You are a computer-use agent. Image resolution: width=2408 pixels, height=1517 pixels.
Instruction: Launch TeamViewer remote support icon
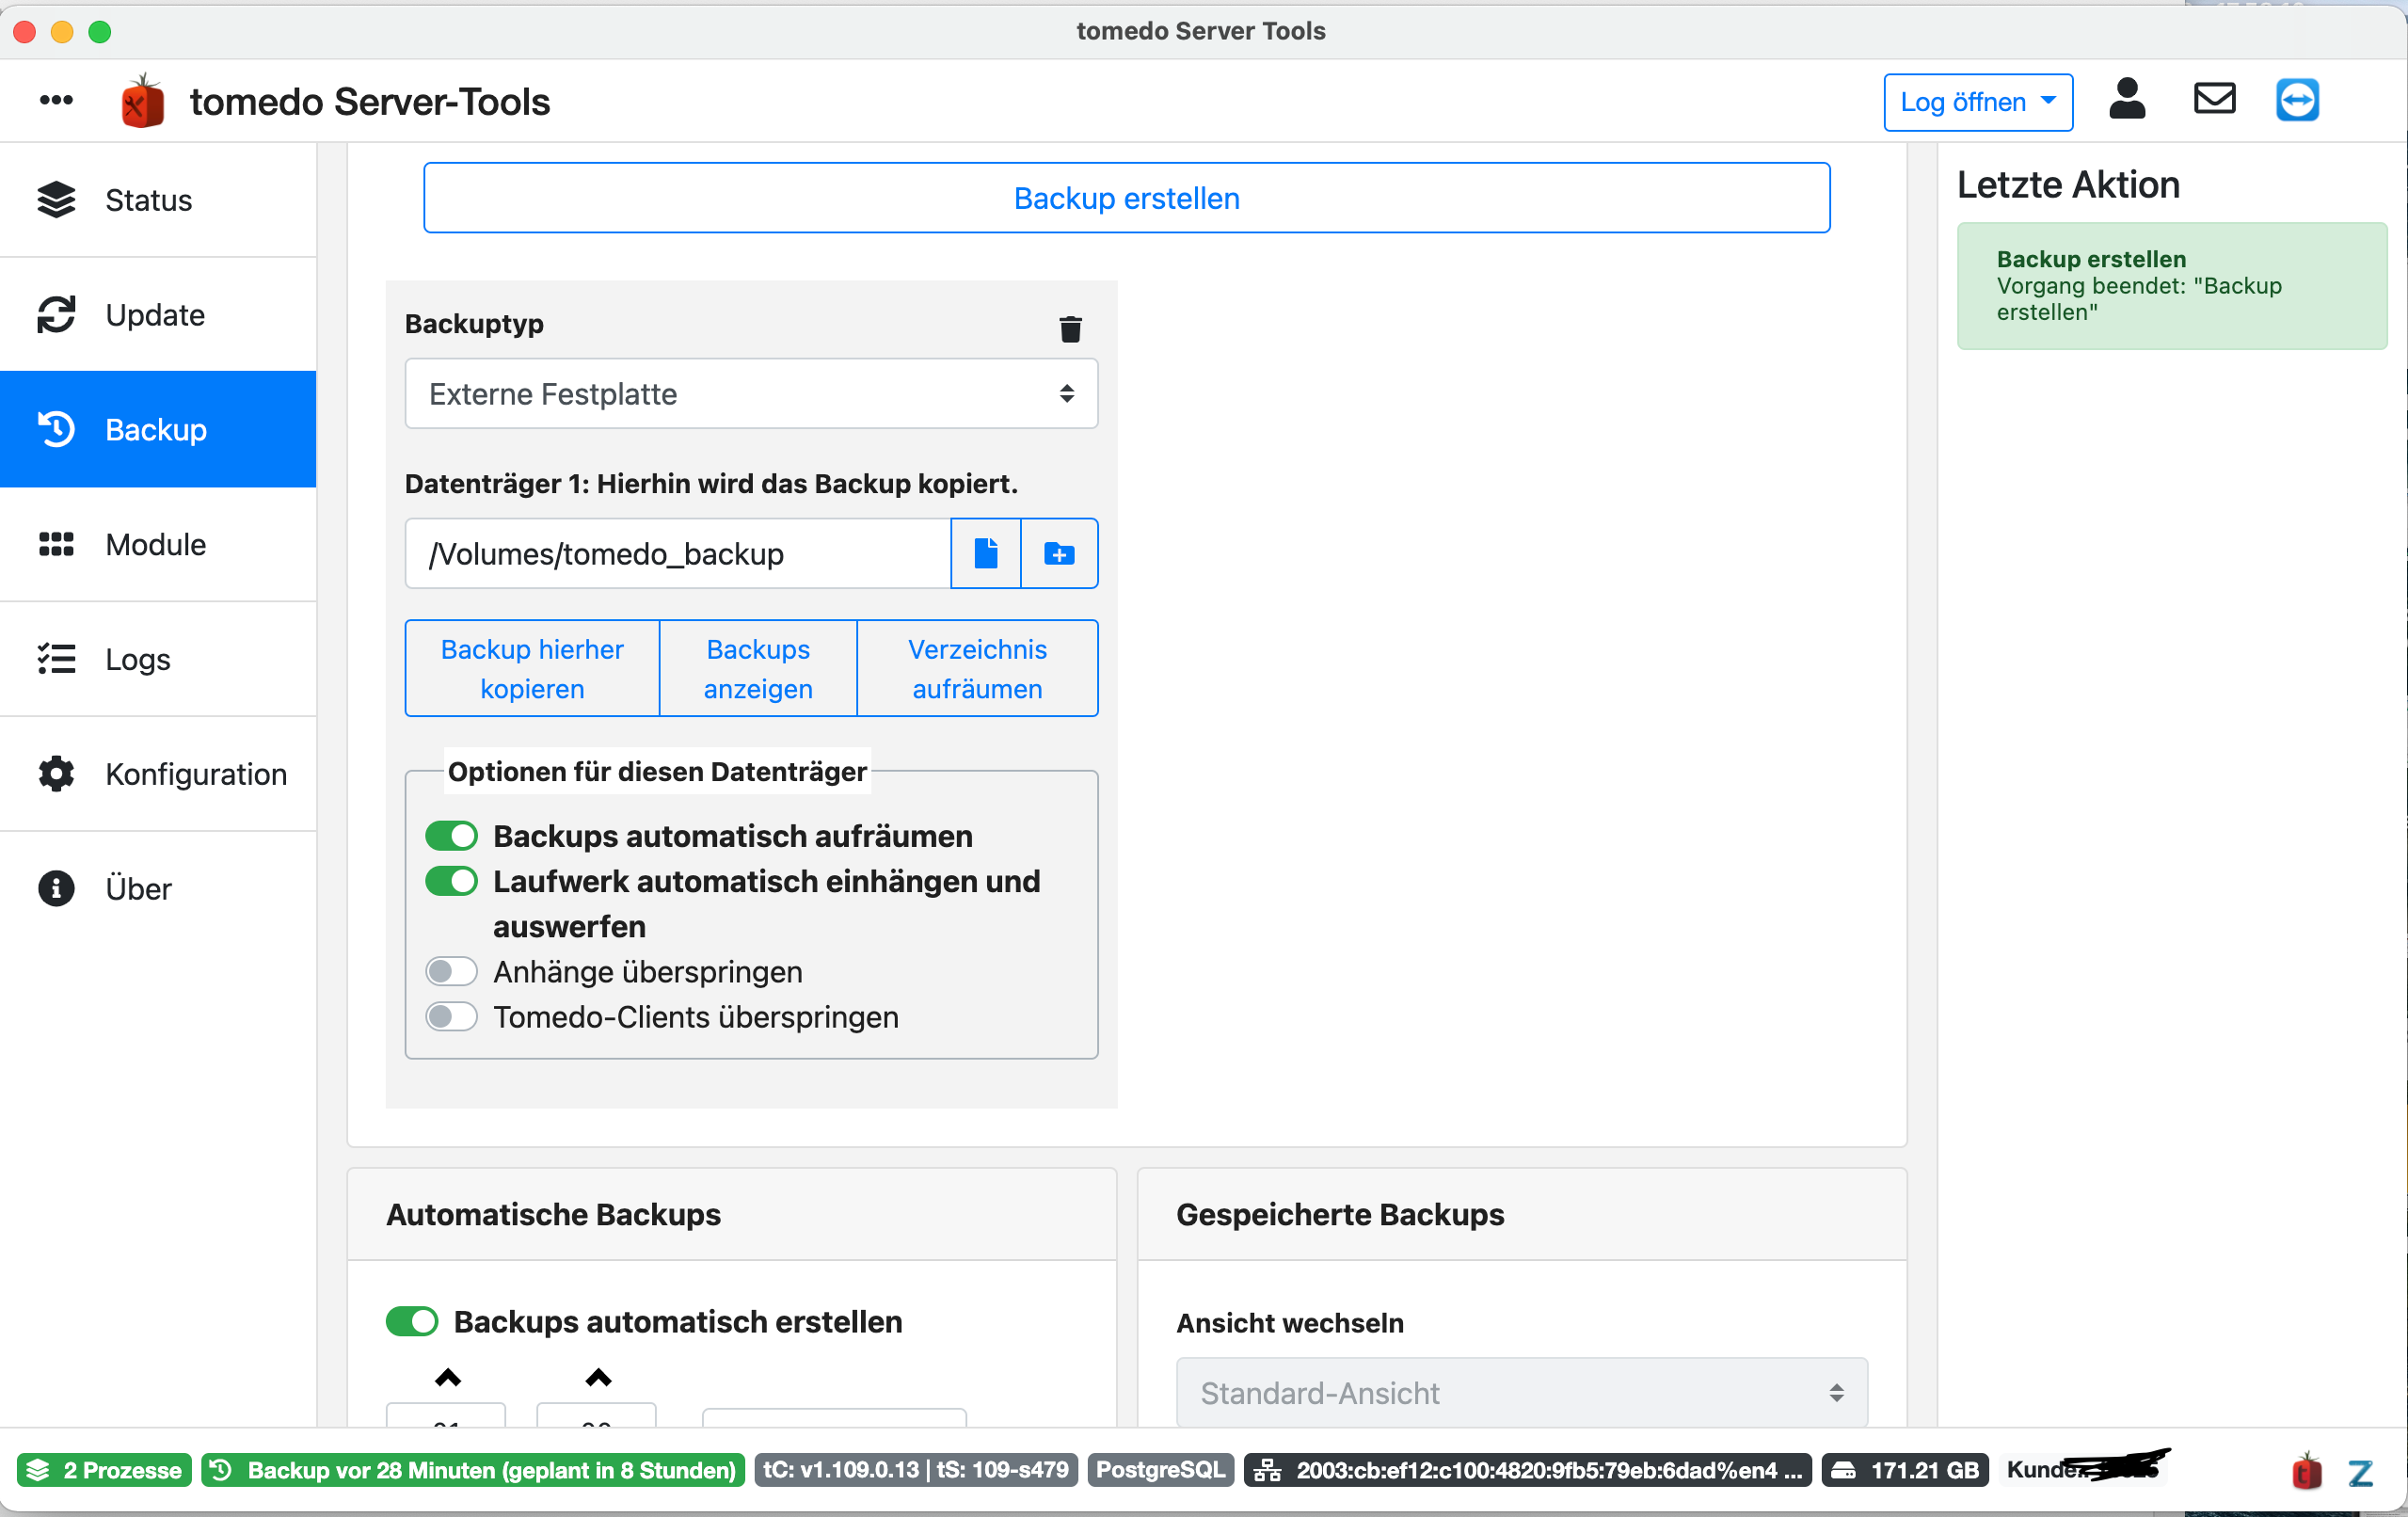(2297, 100)
